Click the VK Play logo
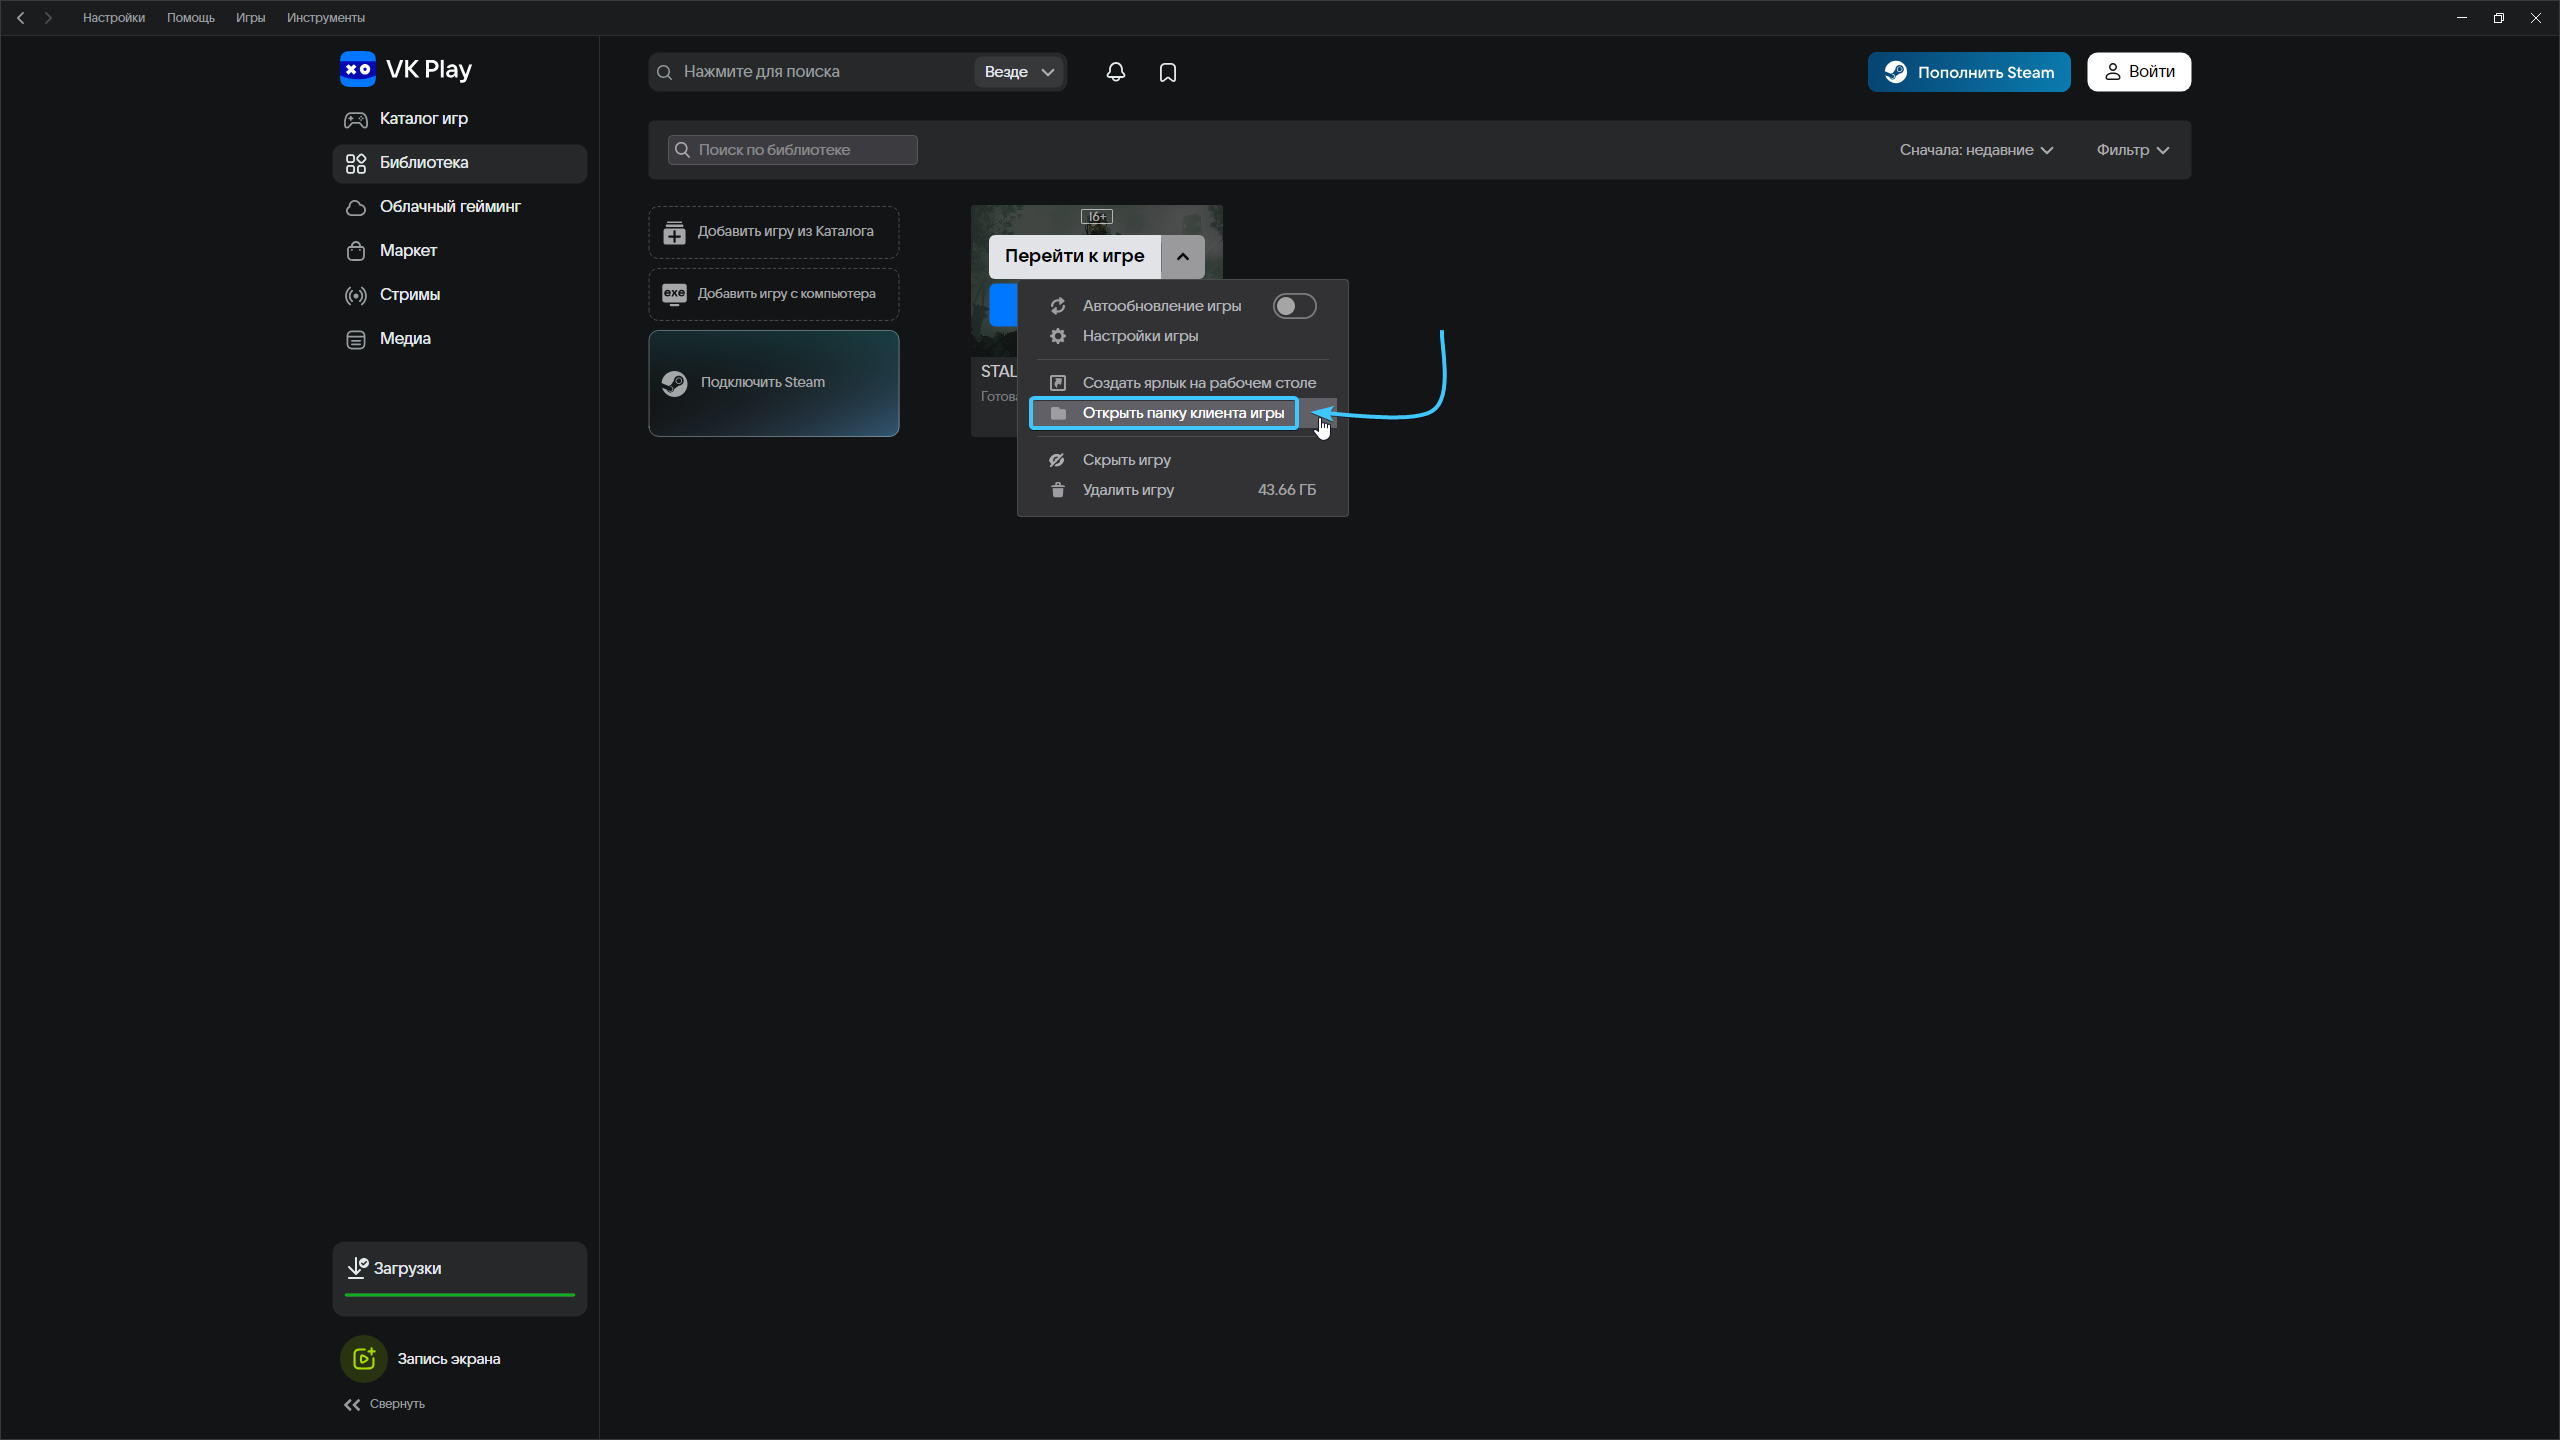The height and width of the screenshot is (1440, 2560). [406, 69]
